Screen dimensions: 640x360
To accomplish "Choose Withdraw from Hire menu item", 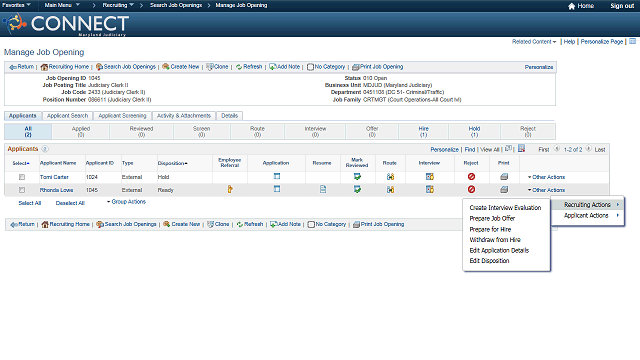I will click(495, 240).
